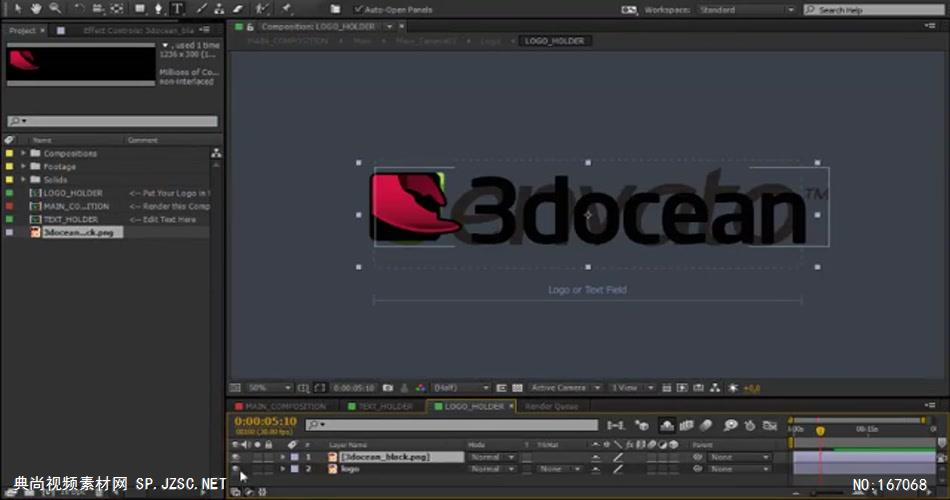The height and width of the screenshot is (500, 950).
Task: Enable Auto-Open Panels checkbox
Action: click(x=358, y=9)
